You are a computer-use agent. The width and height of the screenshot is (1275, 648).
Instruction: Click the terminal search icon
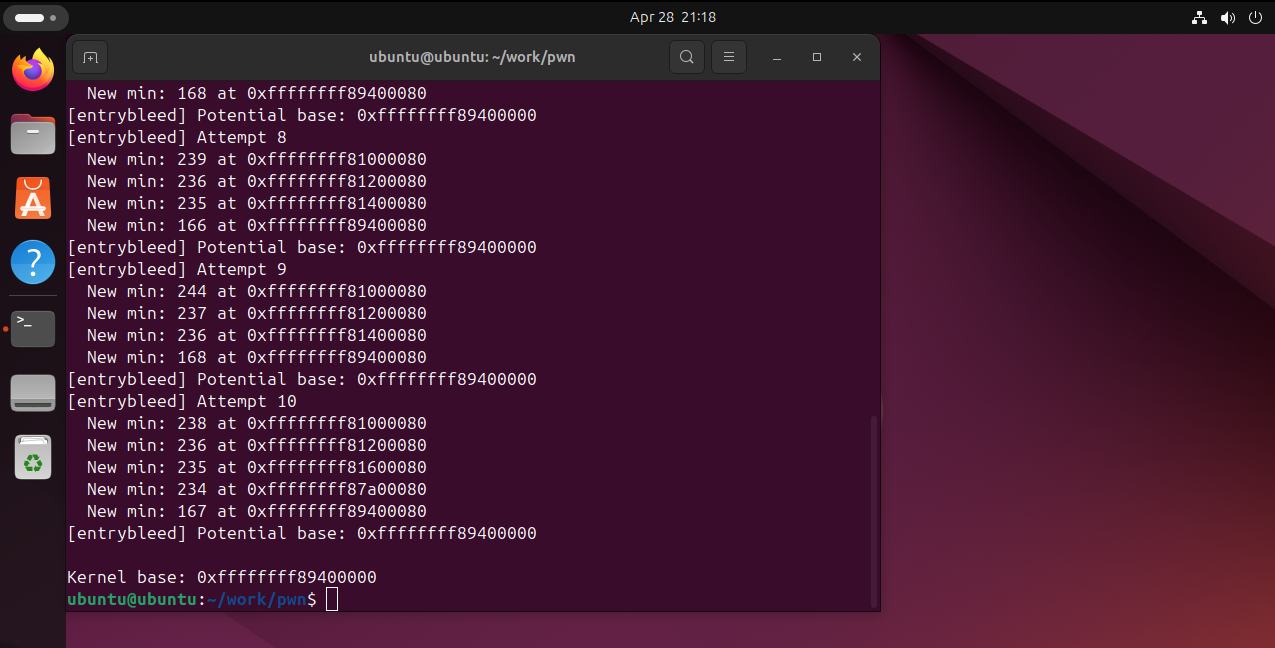[x=686, y=57]
